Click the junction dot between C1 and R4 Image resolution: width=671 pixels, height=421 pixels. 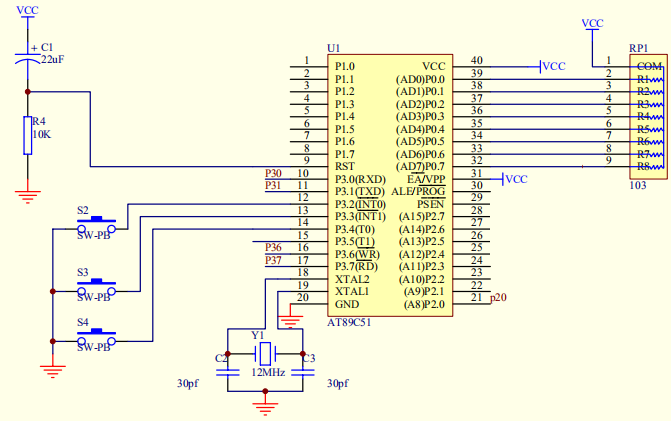click(x=28, y=92)
